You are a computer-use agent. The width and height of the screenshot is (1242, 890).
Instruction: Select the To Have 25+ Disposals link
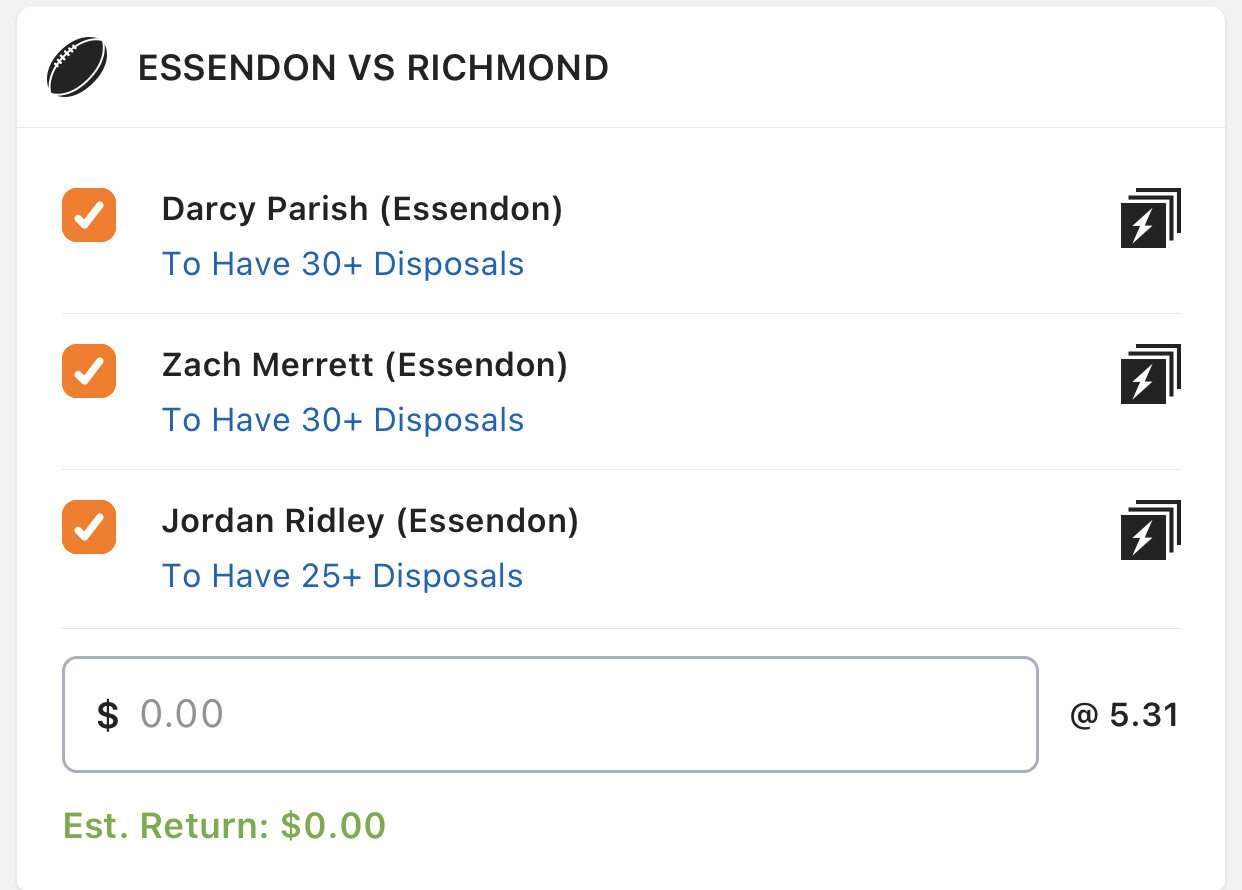pos(343,576)
